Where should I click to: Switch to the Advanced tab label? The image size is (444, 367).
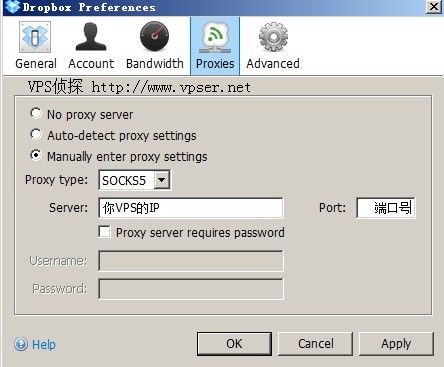click(x=273, y=63)
